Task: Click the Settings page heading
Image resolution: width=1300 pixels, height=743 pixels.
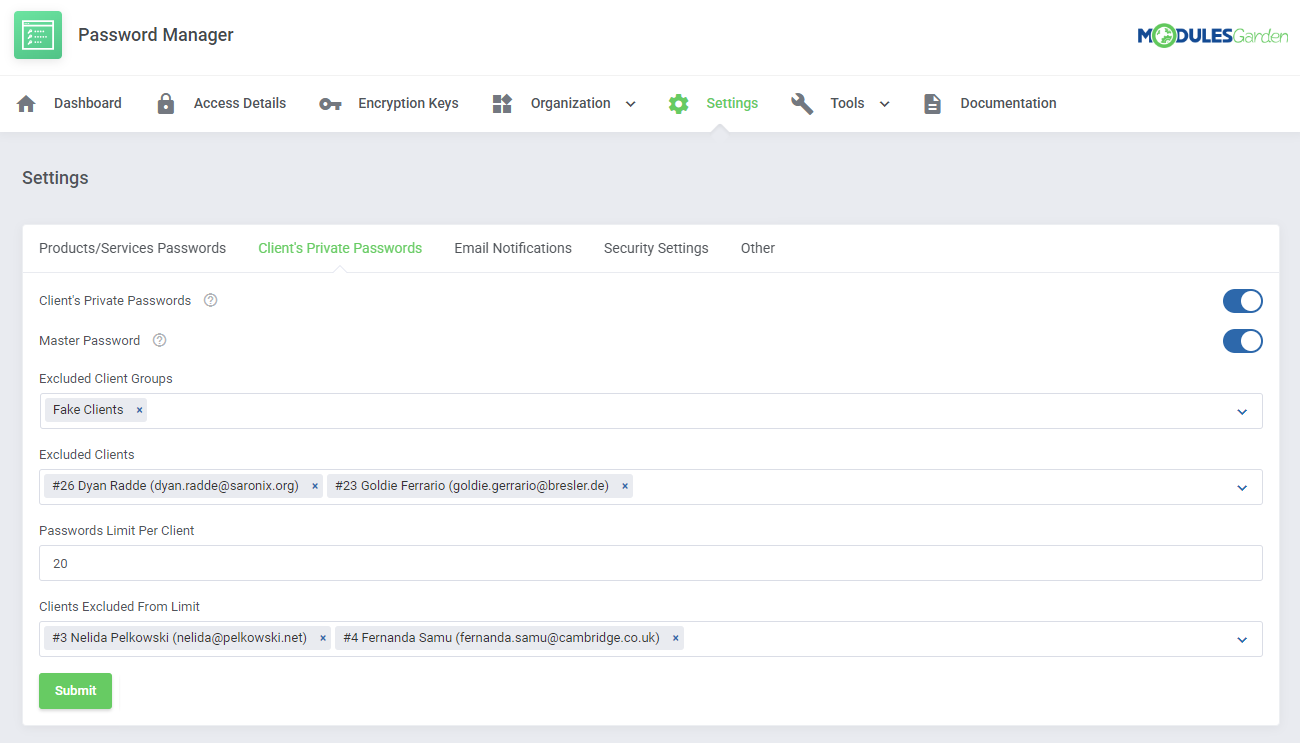Action: tap(55, 178)
